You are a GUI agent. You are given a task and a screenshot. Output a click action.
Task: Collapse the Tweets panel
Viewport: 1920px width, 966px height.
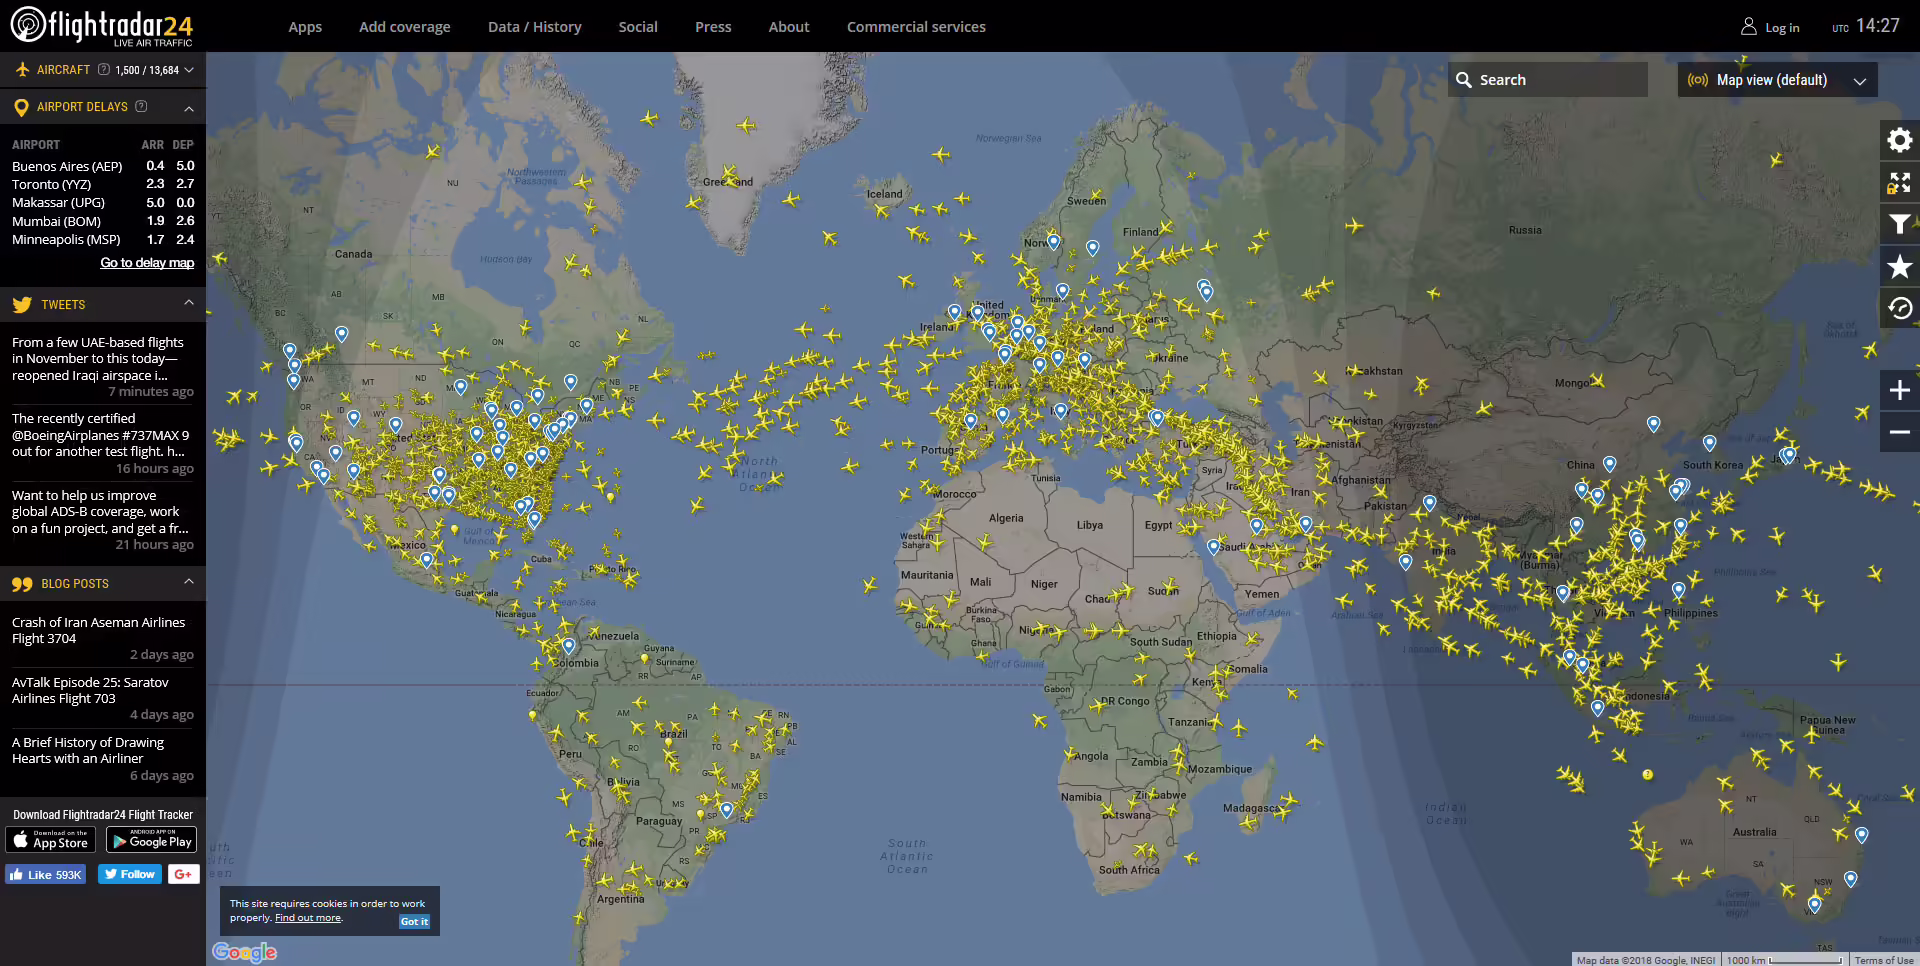coord(189,303)
